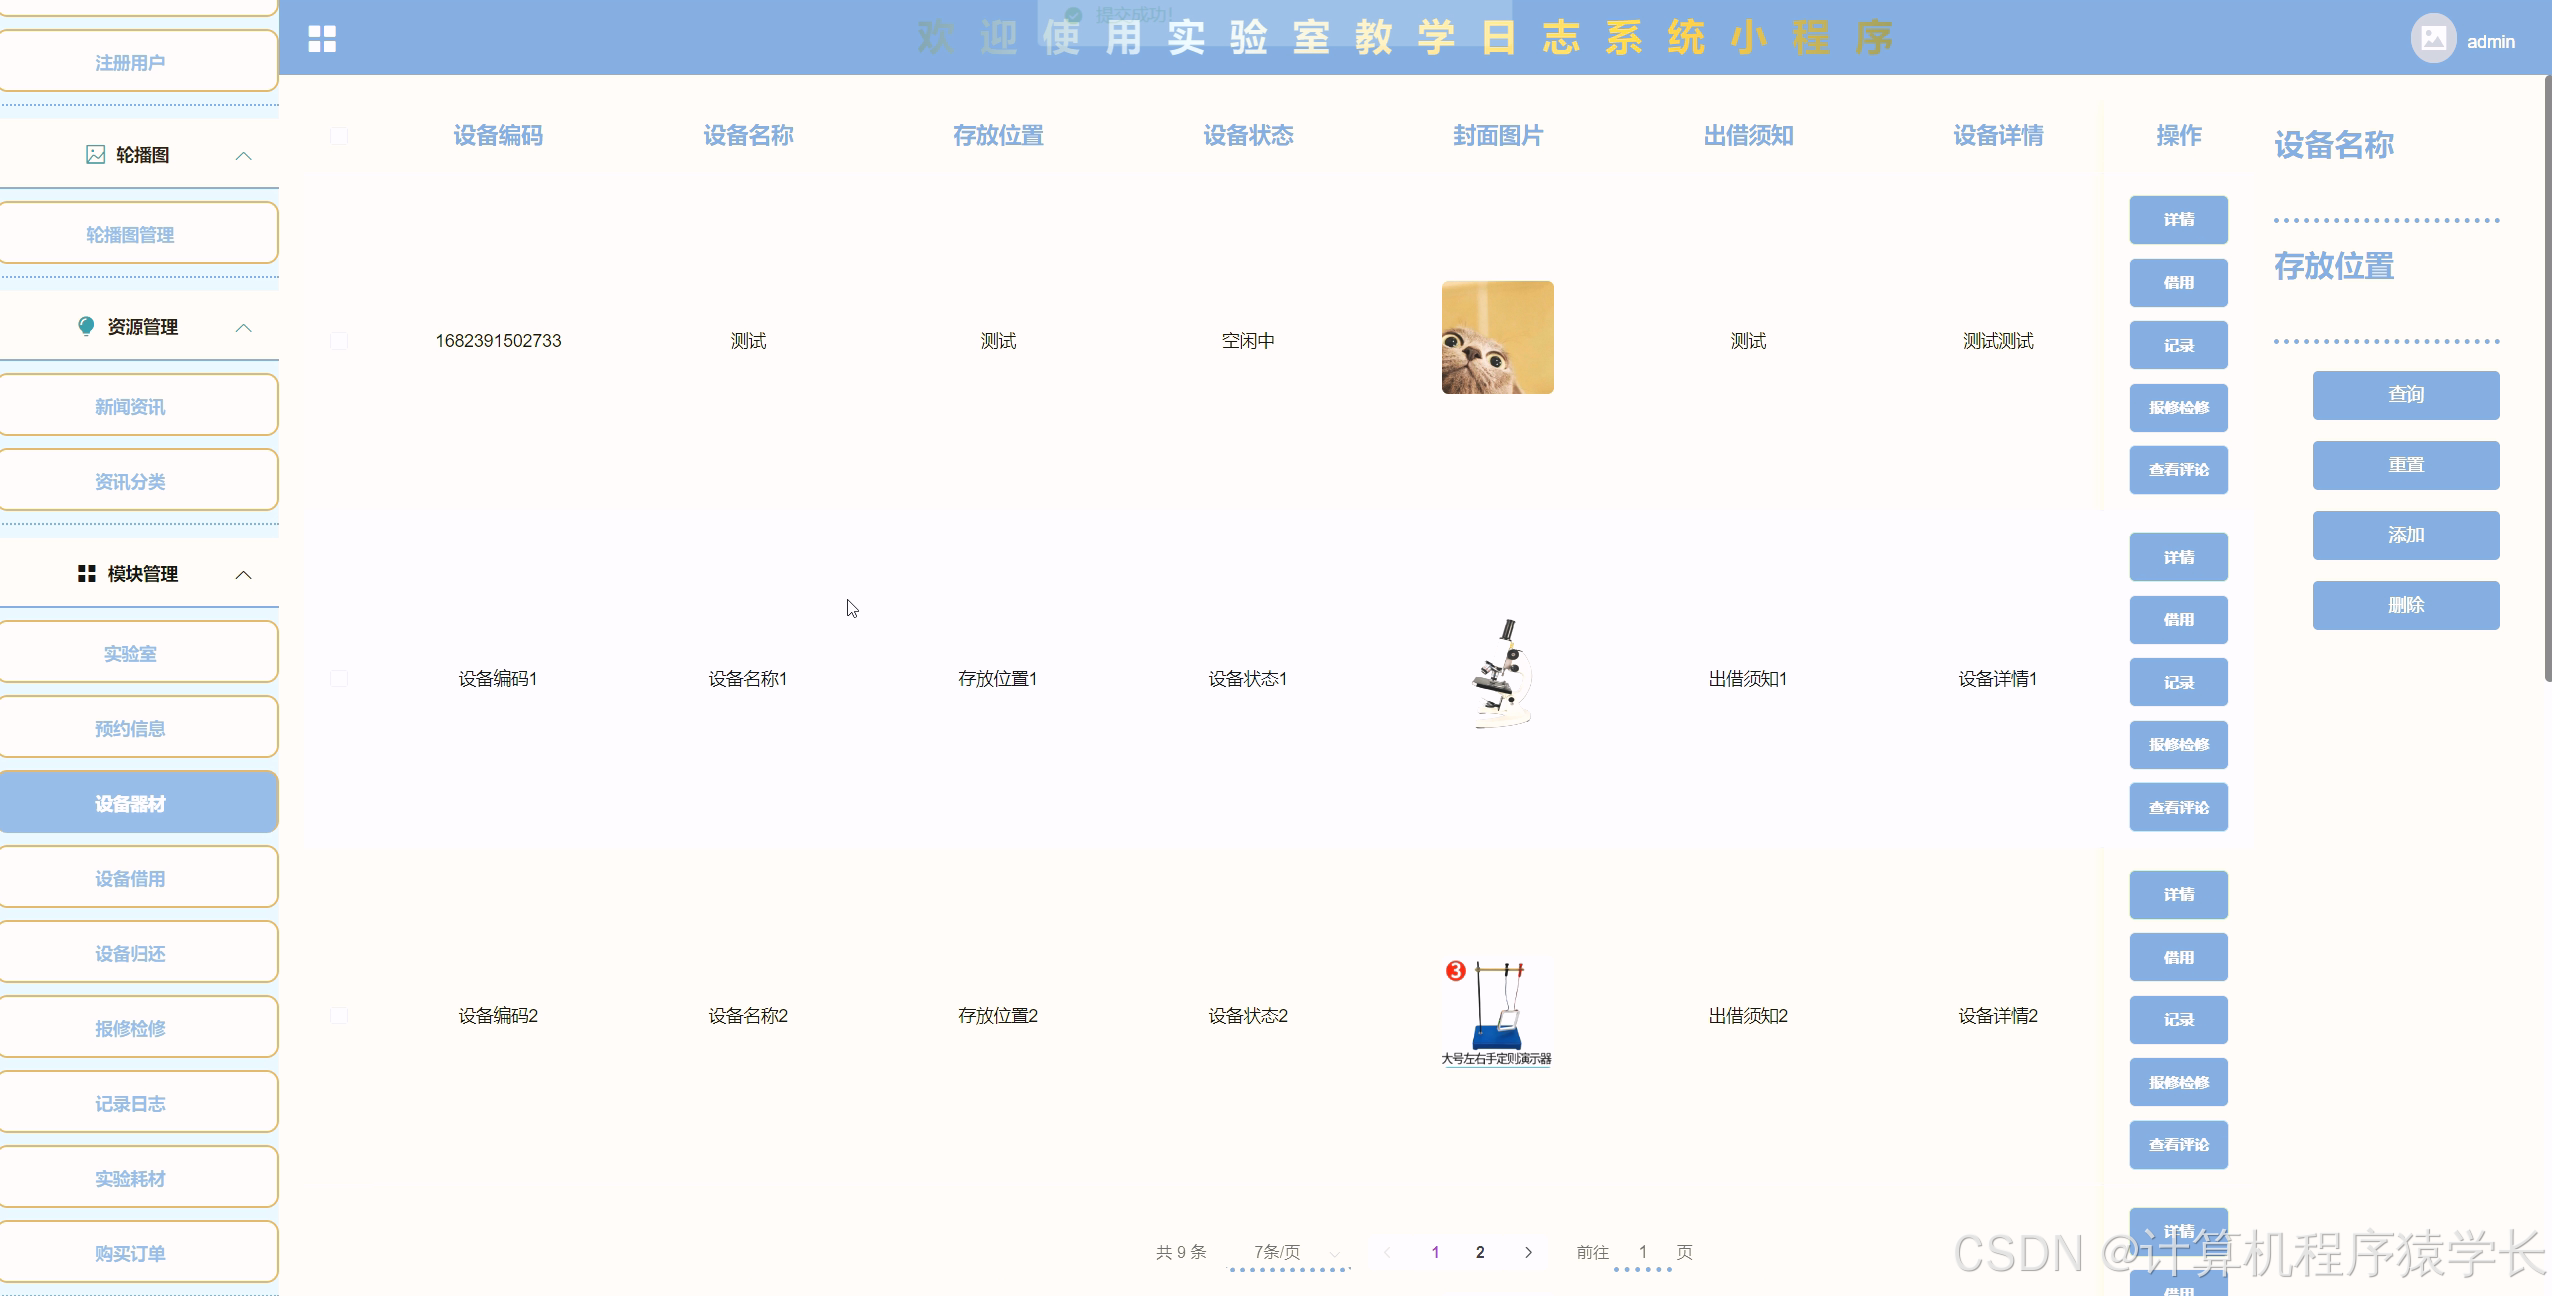The width and height of the screenshot is (2552, 1296).
Task: Click the 前往 page number input
Action: tap(1642, 1252)
